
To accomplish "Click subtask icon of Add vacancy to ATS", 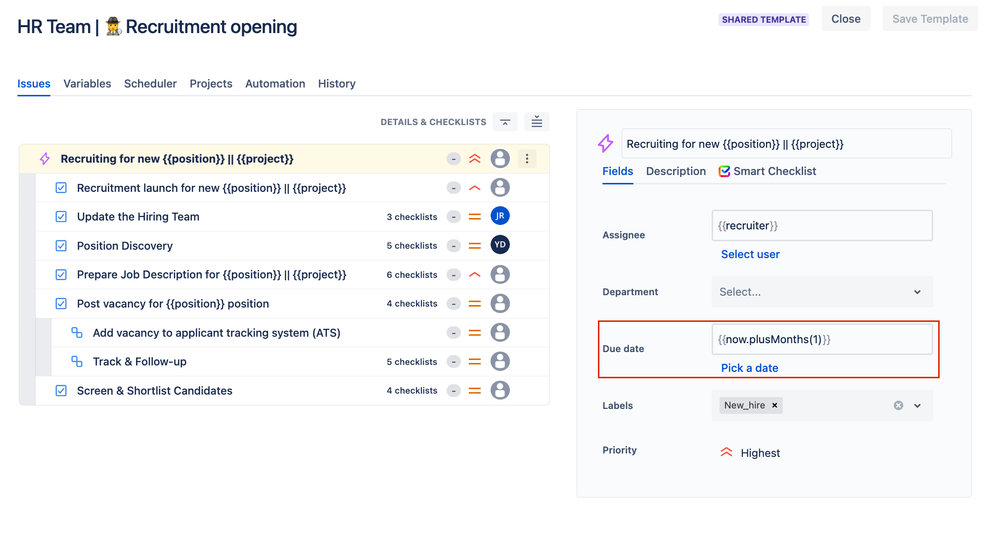I will [76, 333].
